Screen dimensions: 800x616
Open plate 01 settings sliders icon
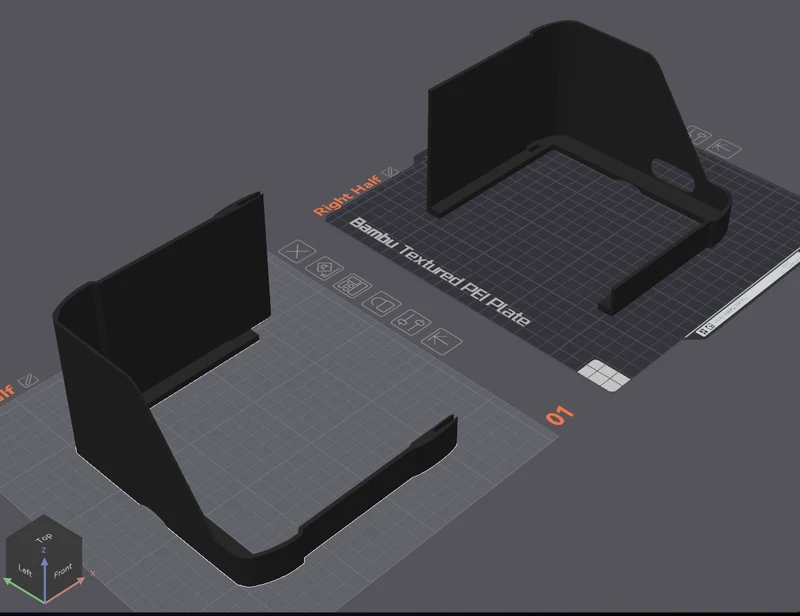411,322
